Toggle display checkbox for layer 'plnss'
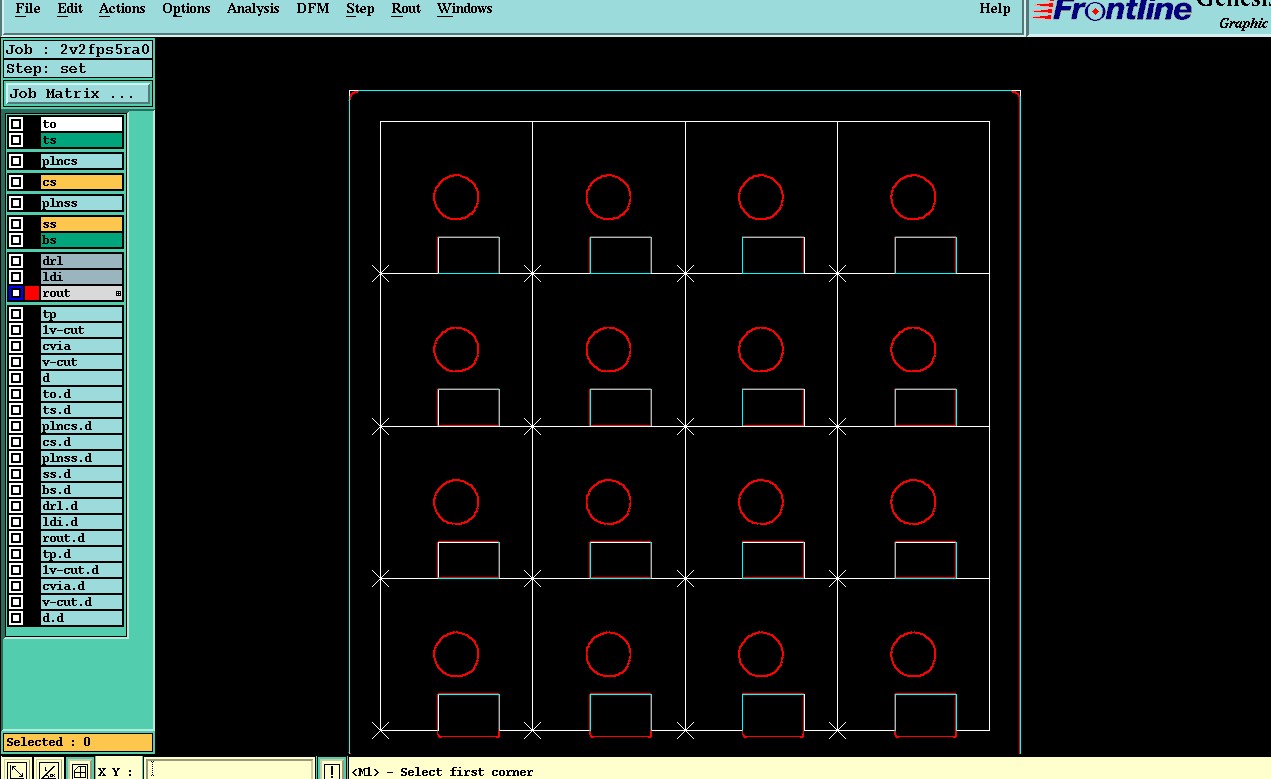 pos(16,204)
